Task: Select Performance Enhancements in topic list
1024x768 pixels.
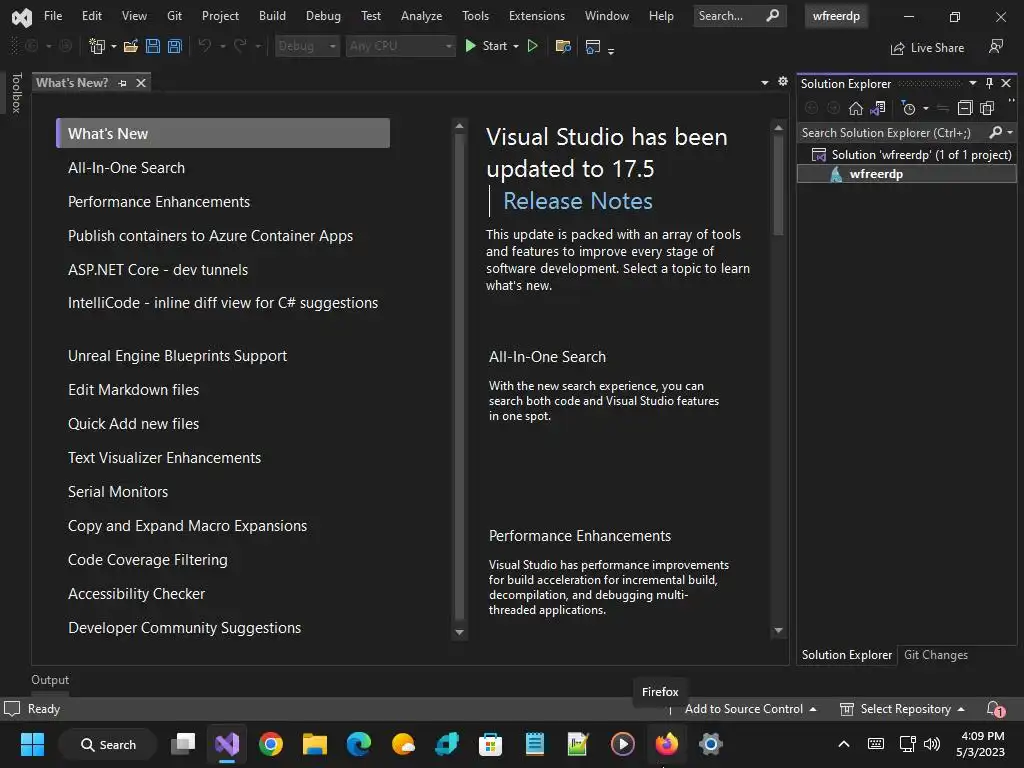Action: click(x=159, y=202)
